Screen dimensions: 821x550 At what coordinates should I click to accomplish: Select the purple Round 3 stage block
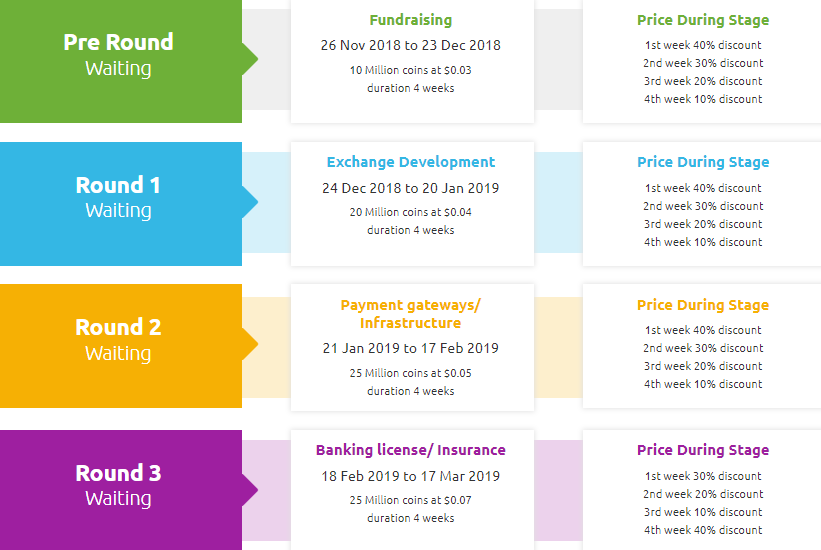[x=120, y=486]
